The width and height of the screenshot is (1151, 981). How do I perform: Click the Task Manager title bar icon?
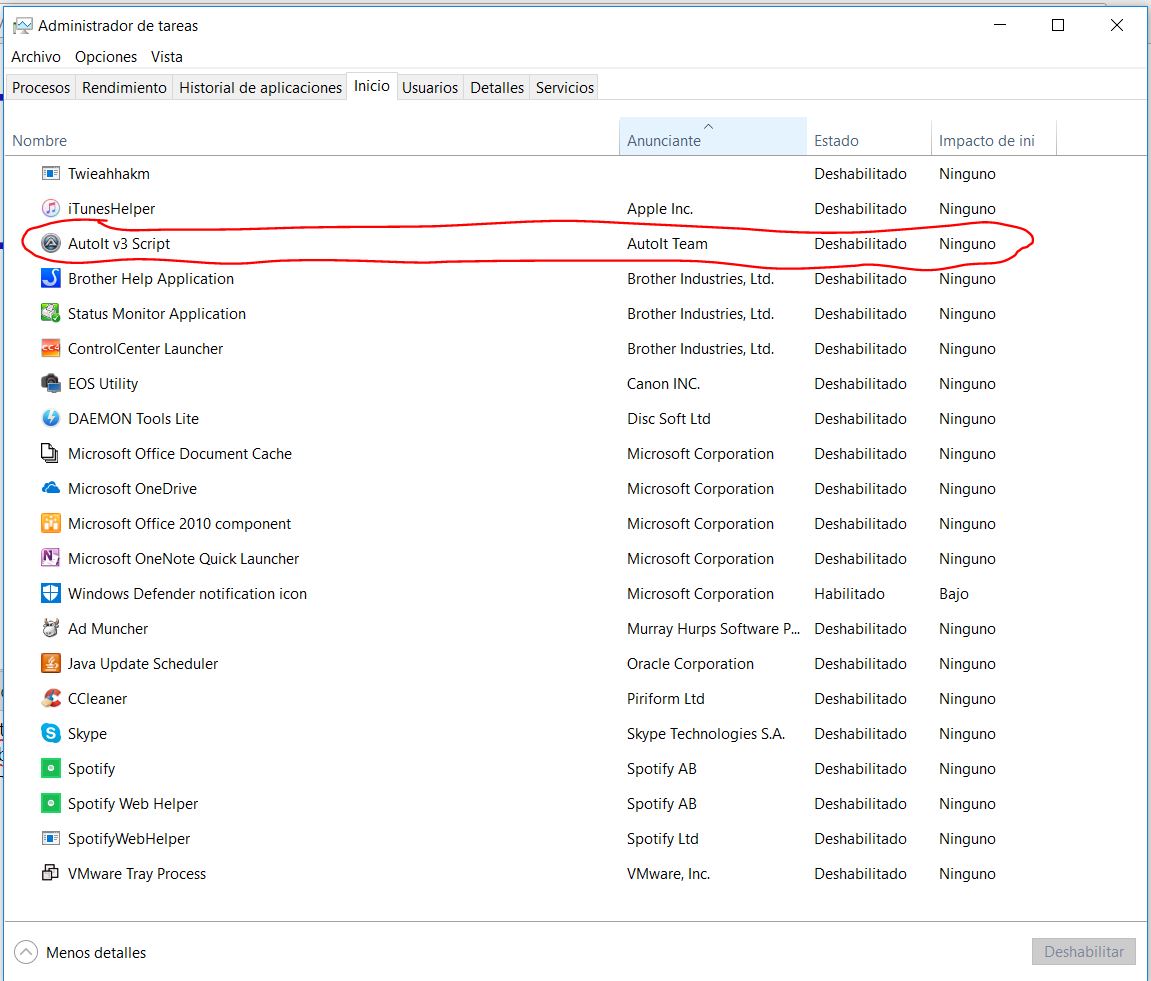[23, 26]
